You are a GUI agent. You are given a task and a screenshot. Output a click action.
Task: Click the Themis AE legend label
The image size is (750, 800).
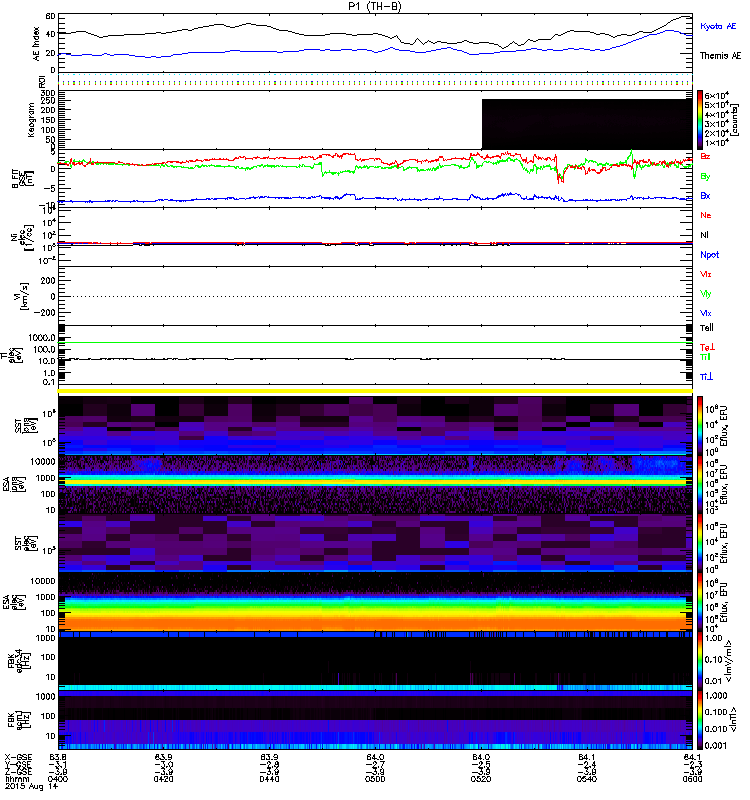[x=720, y=56]
